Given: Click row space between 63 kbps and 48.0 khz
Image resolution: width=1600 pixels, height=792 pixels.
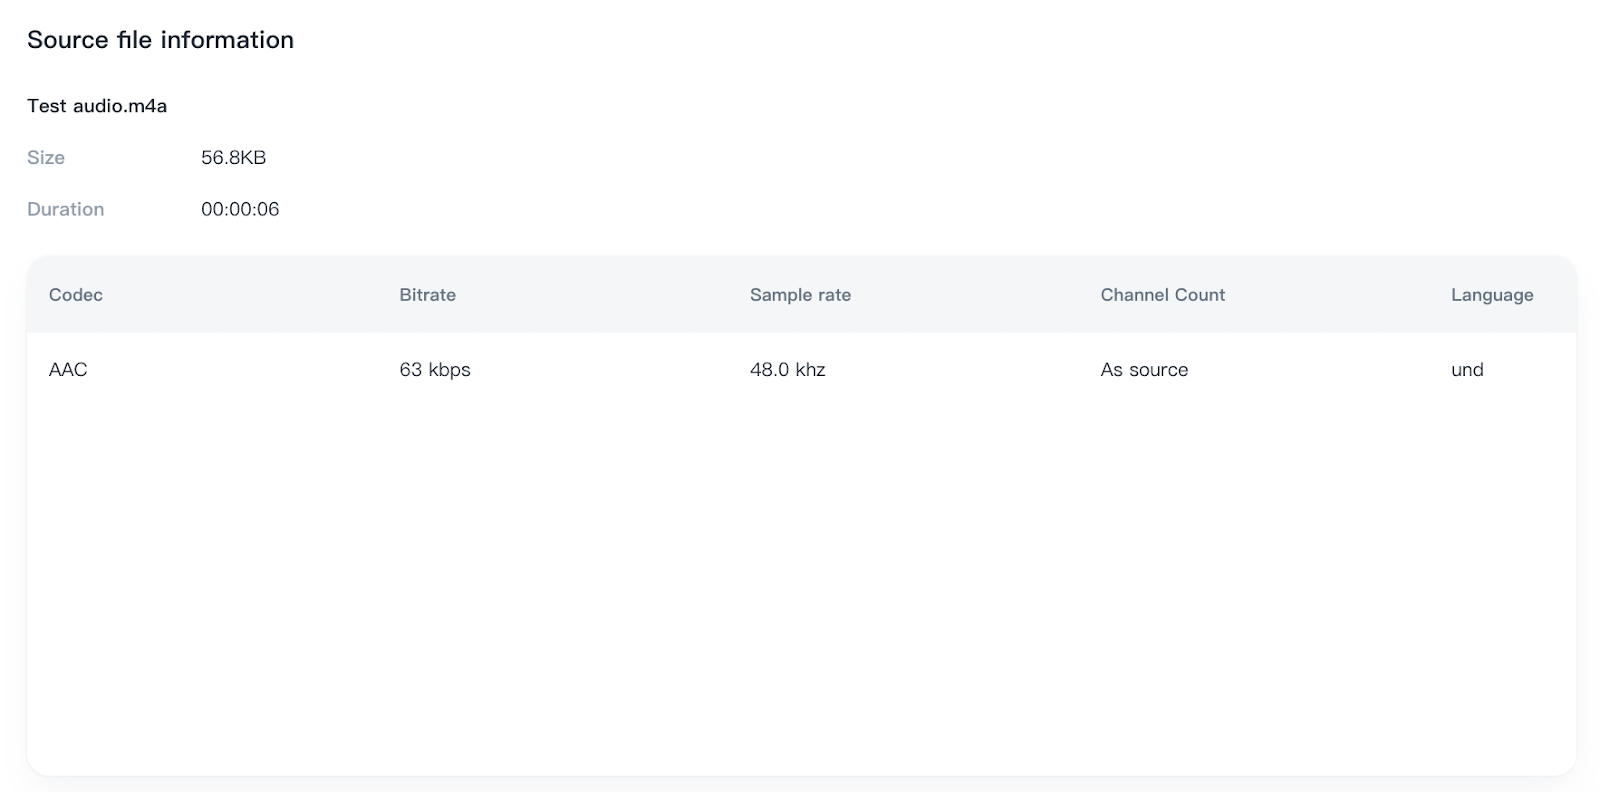Looking at the screenshot, I should coord(610,370).
